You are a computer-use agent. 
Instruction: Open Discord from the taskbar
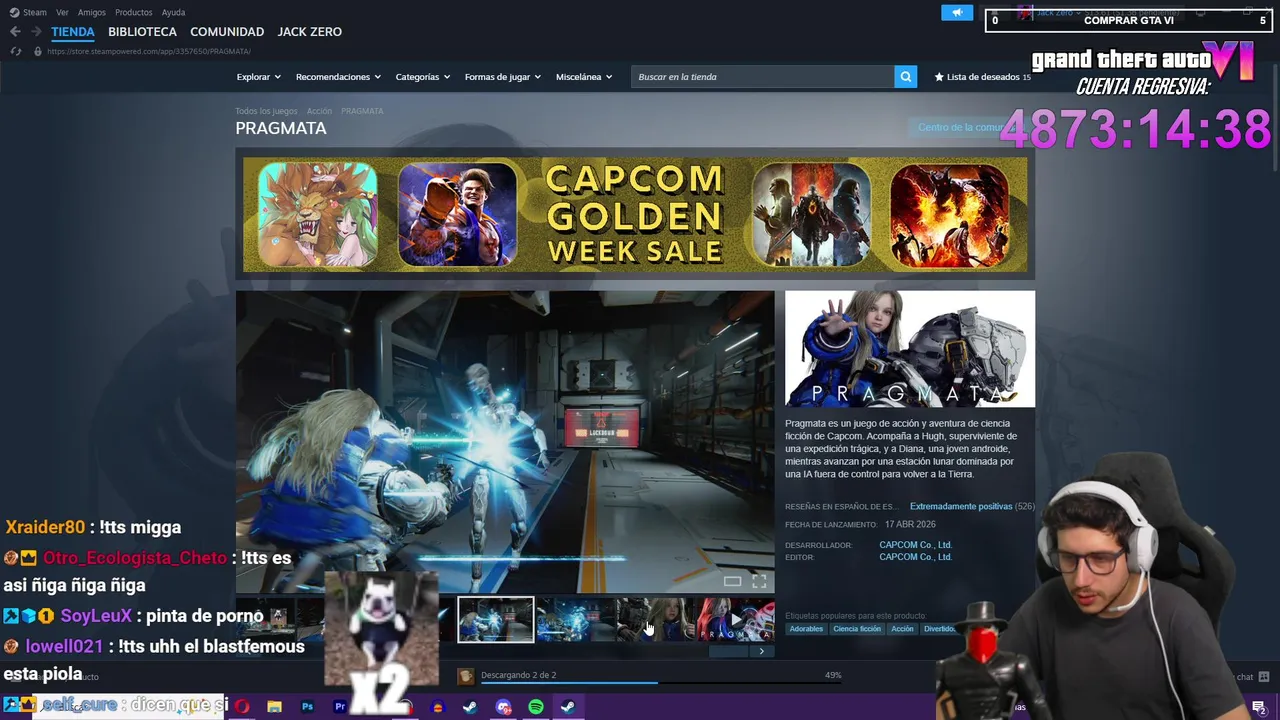tap(503, 707)
